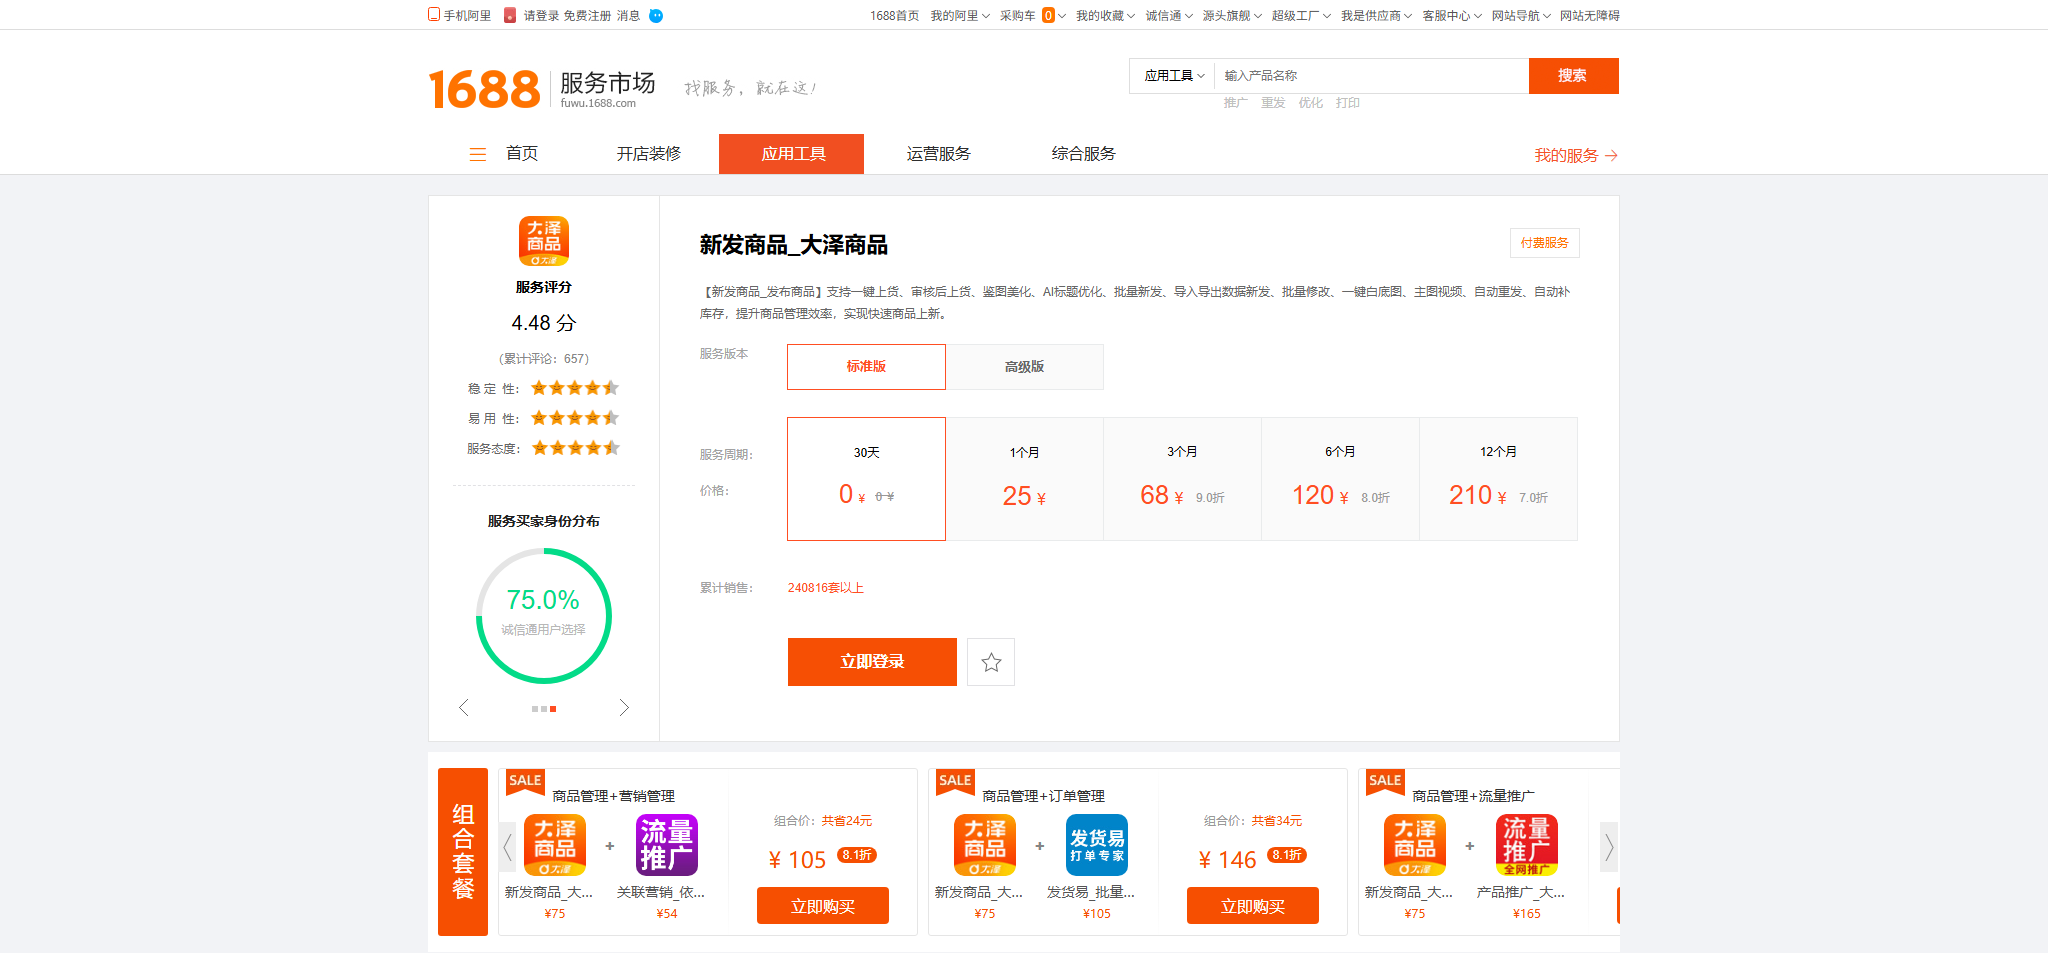Choose the 3个月 68¥ period
This screenshot has height=953, width=2048.
pos(1183,479)
